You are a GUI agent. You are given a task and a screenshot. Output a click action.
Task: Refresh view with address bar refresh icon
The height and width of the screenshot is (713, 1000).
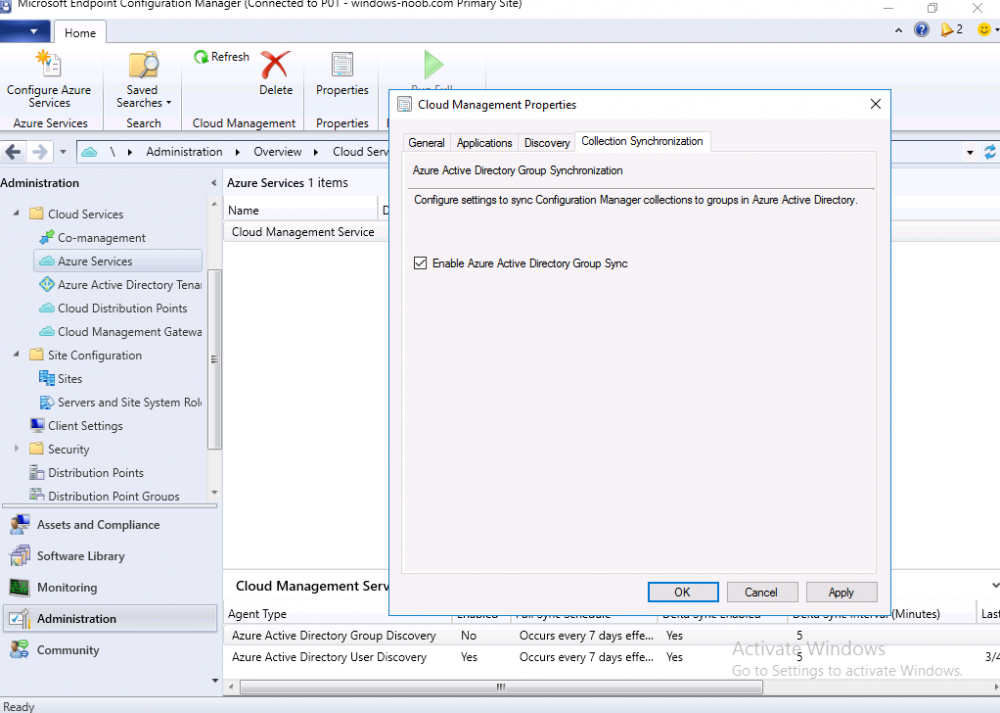[x=990, y=152]
